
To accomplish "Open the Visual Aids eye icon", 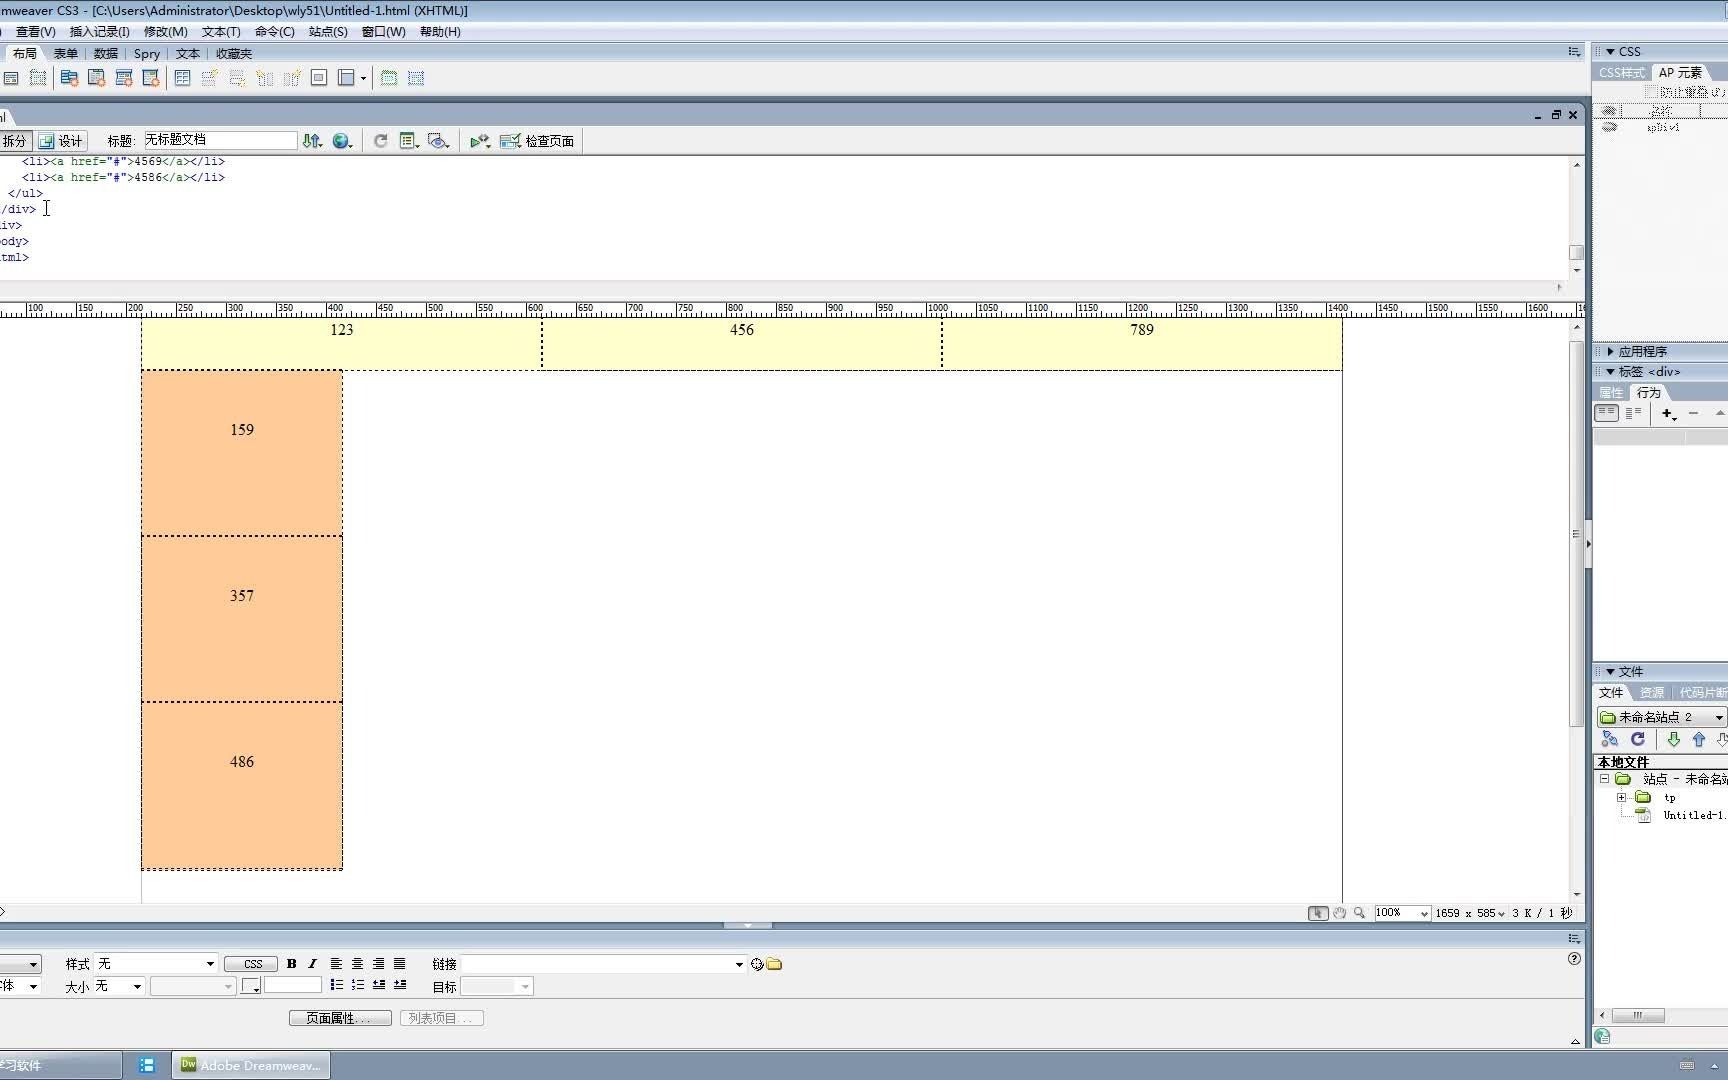I will 438,141.
